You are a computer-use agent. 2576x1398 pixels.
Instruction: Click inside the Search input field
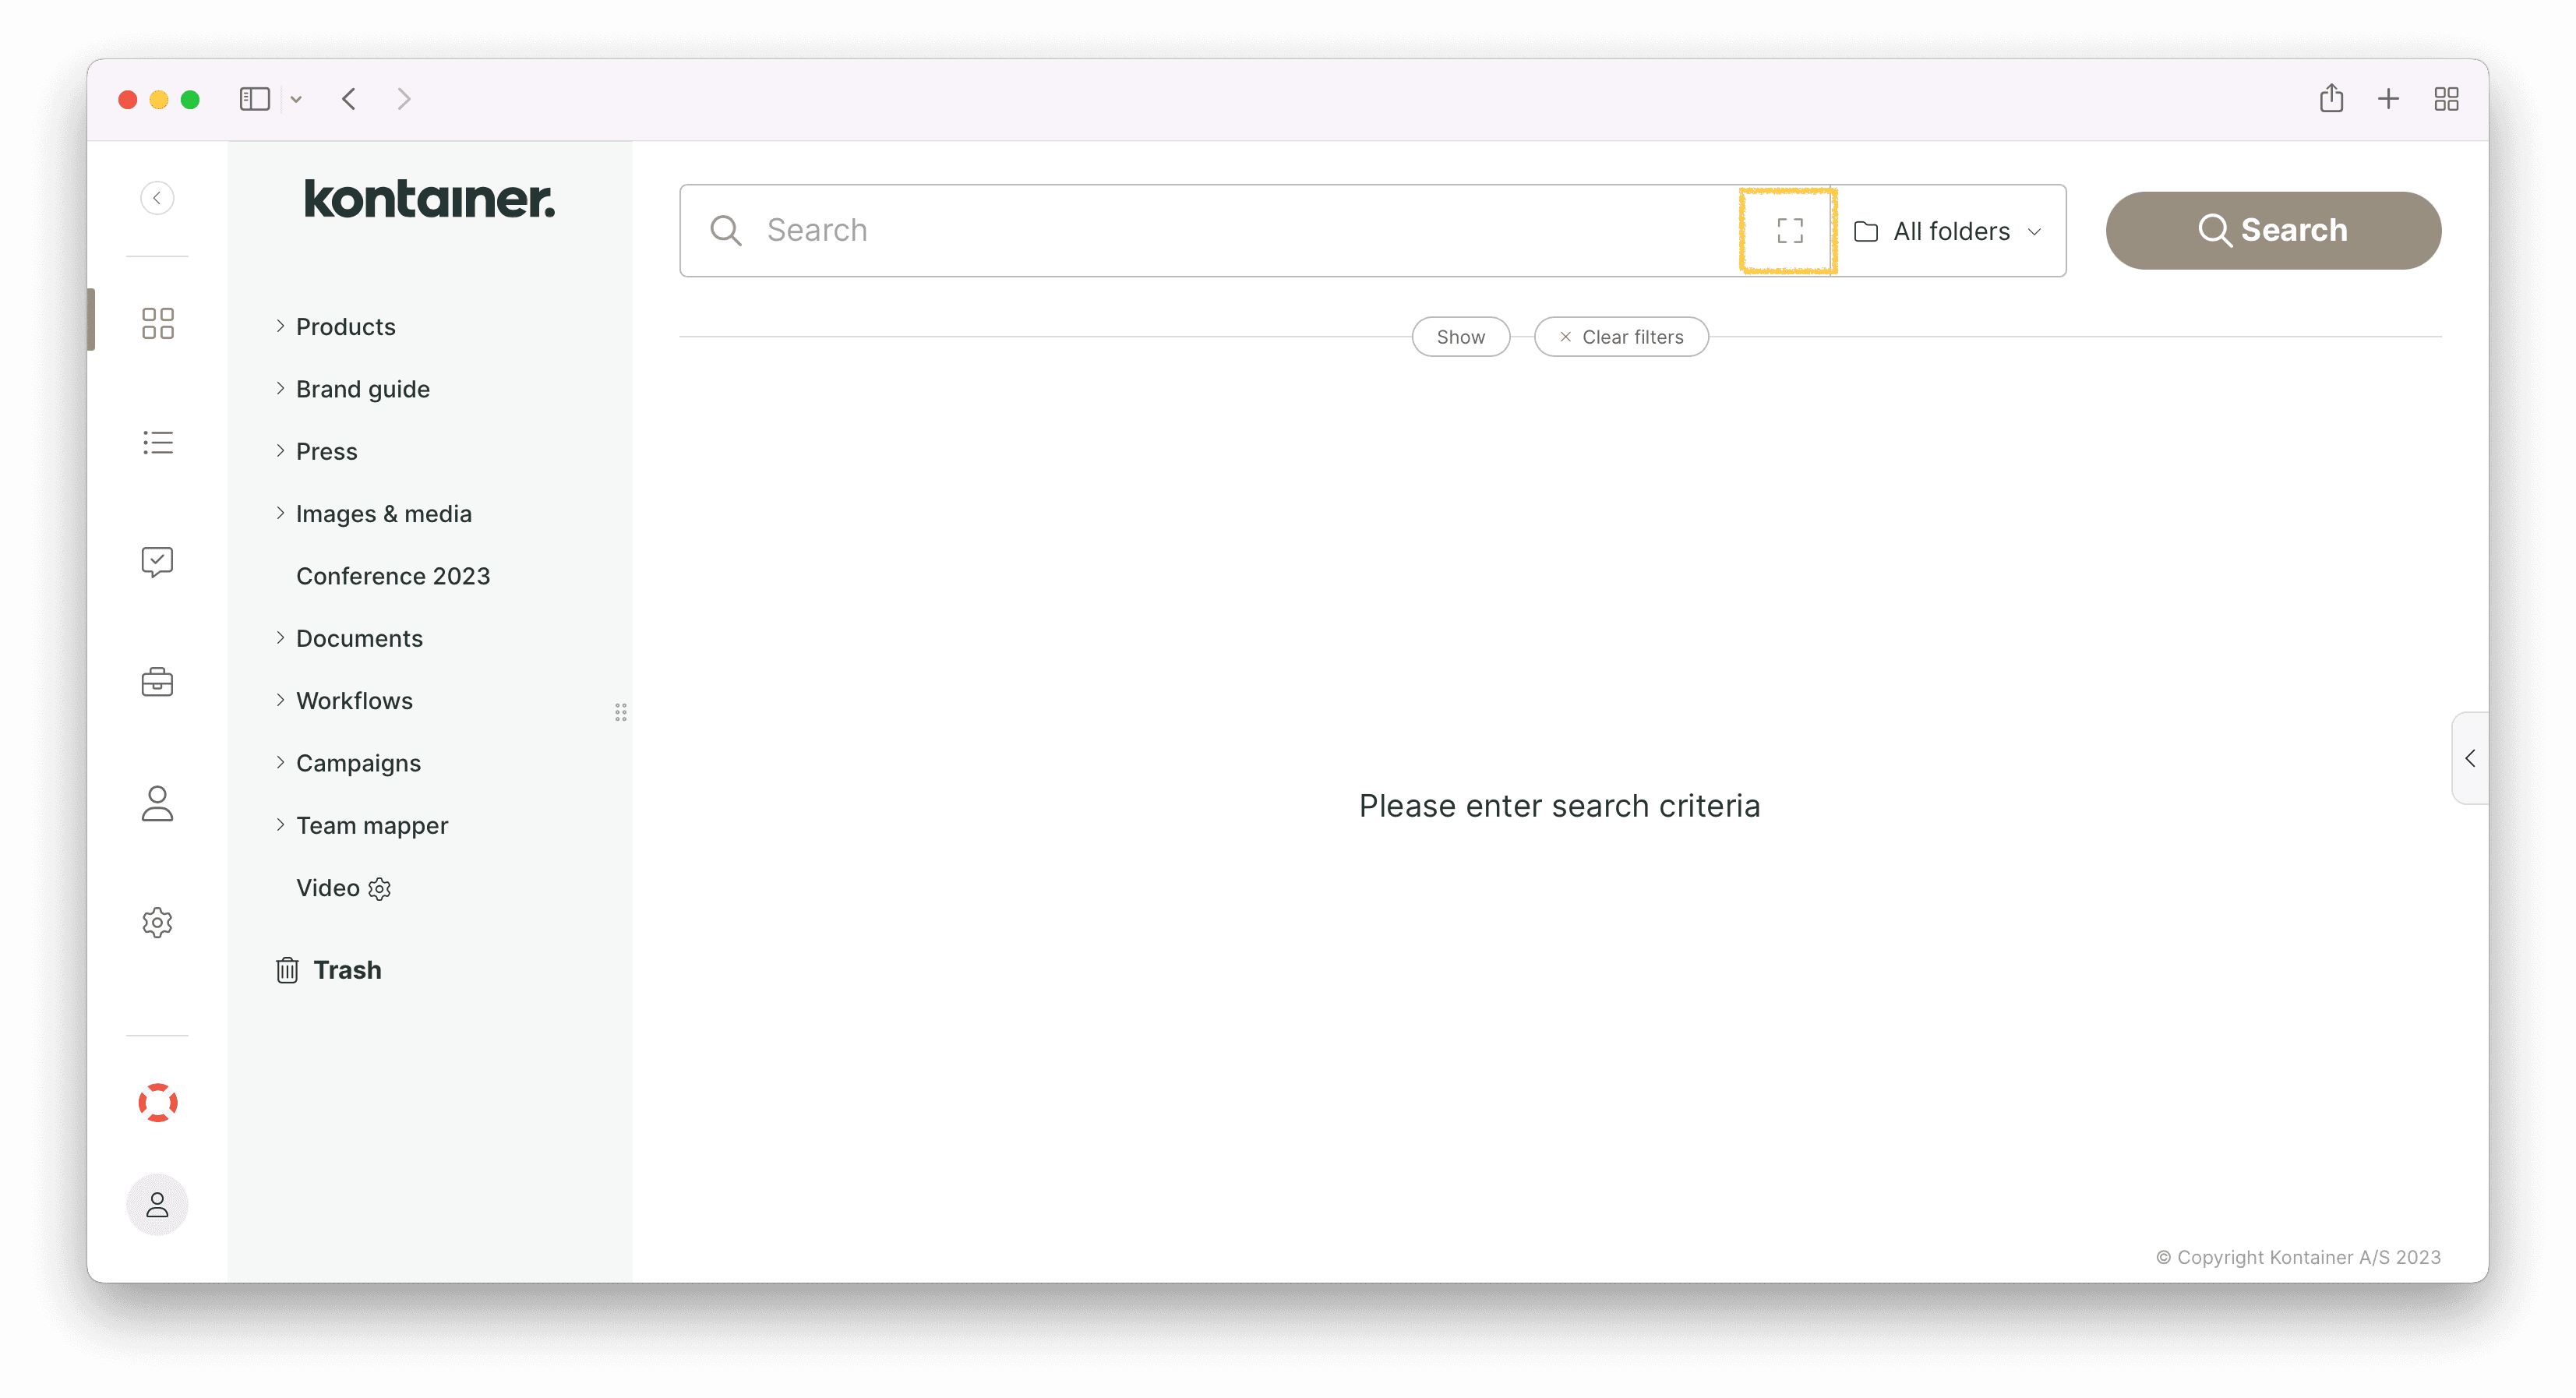1100,230
